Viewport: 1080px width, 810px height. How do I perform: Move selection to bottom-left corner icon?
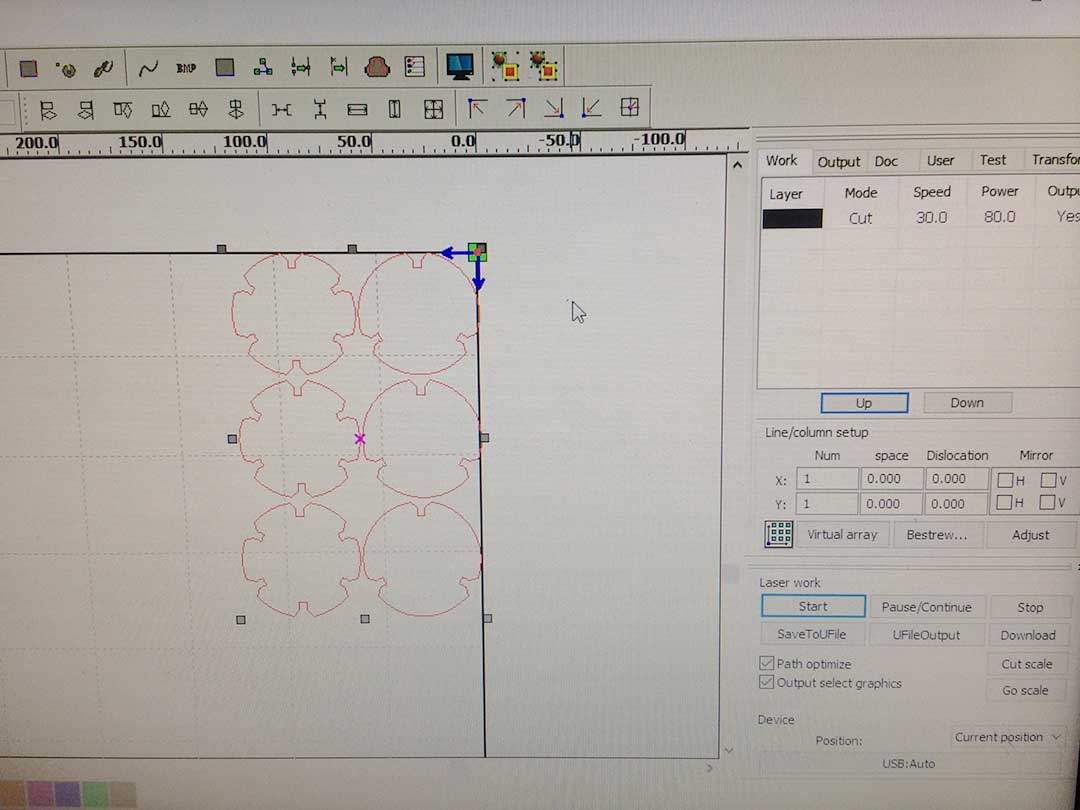591,108
